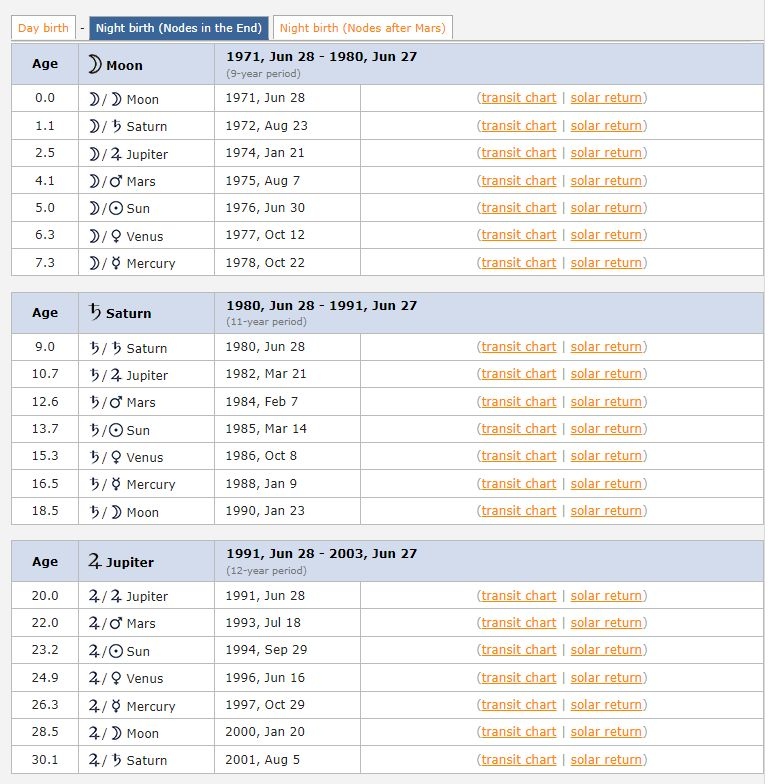The height and width of the screenshot is (784, 779).
Task: Open transit chart for 1993, Jul 18
Action: pyautogui.click(x=518, y=623)
